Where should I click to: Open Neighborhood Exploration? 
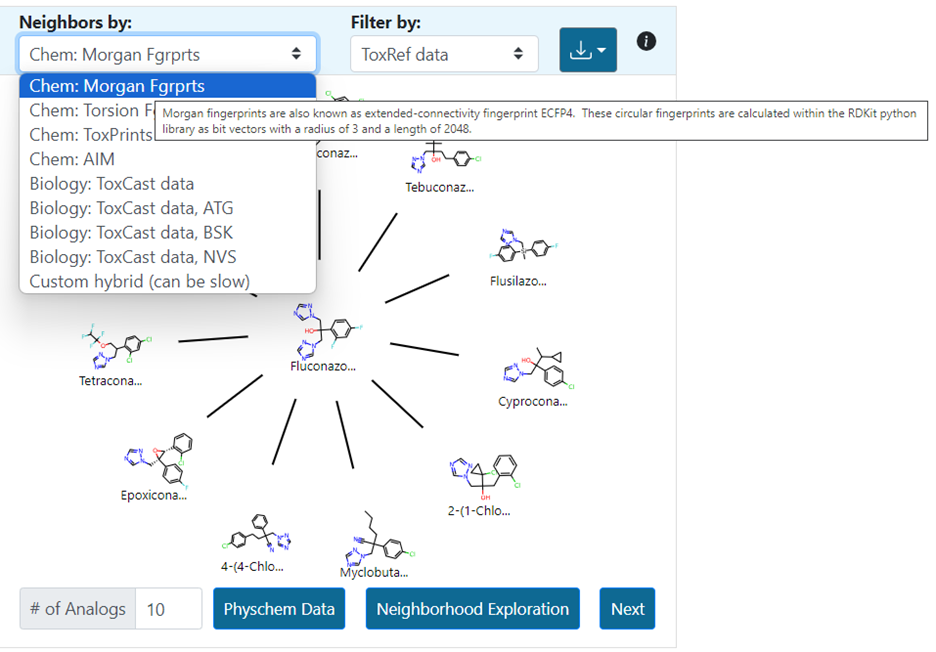[472, 609]
